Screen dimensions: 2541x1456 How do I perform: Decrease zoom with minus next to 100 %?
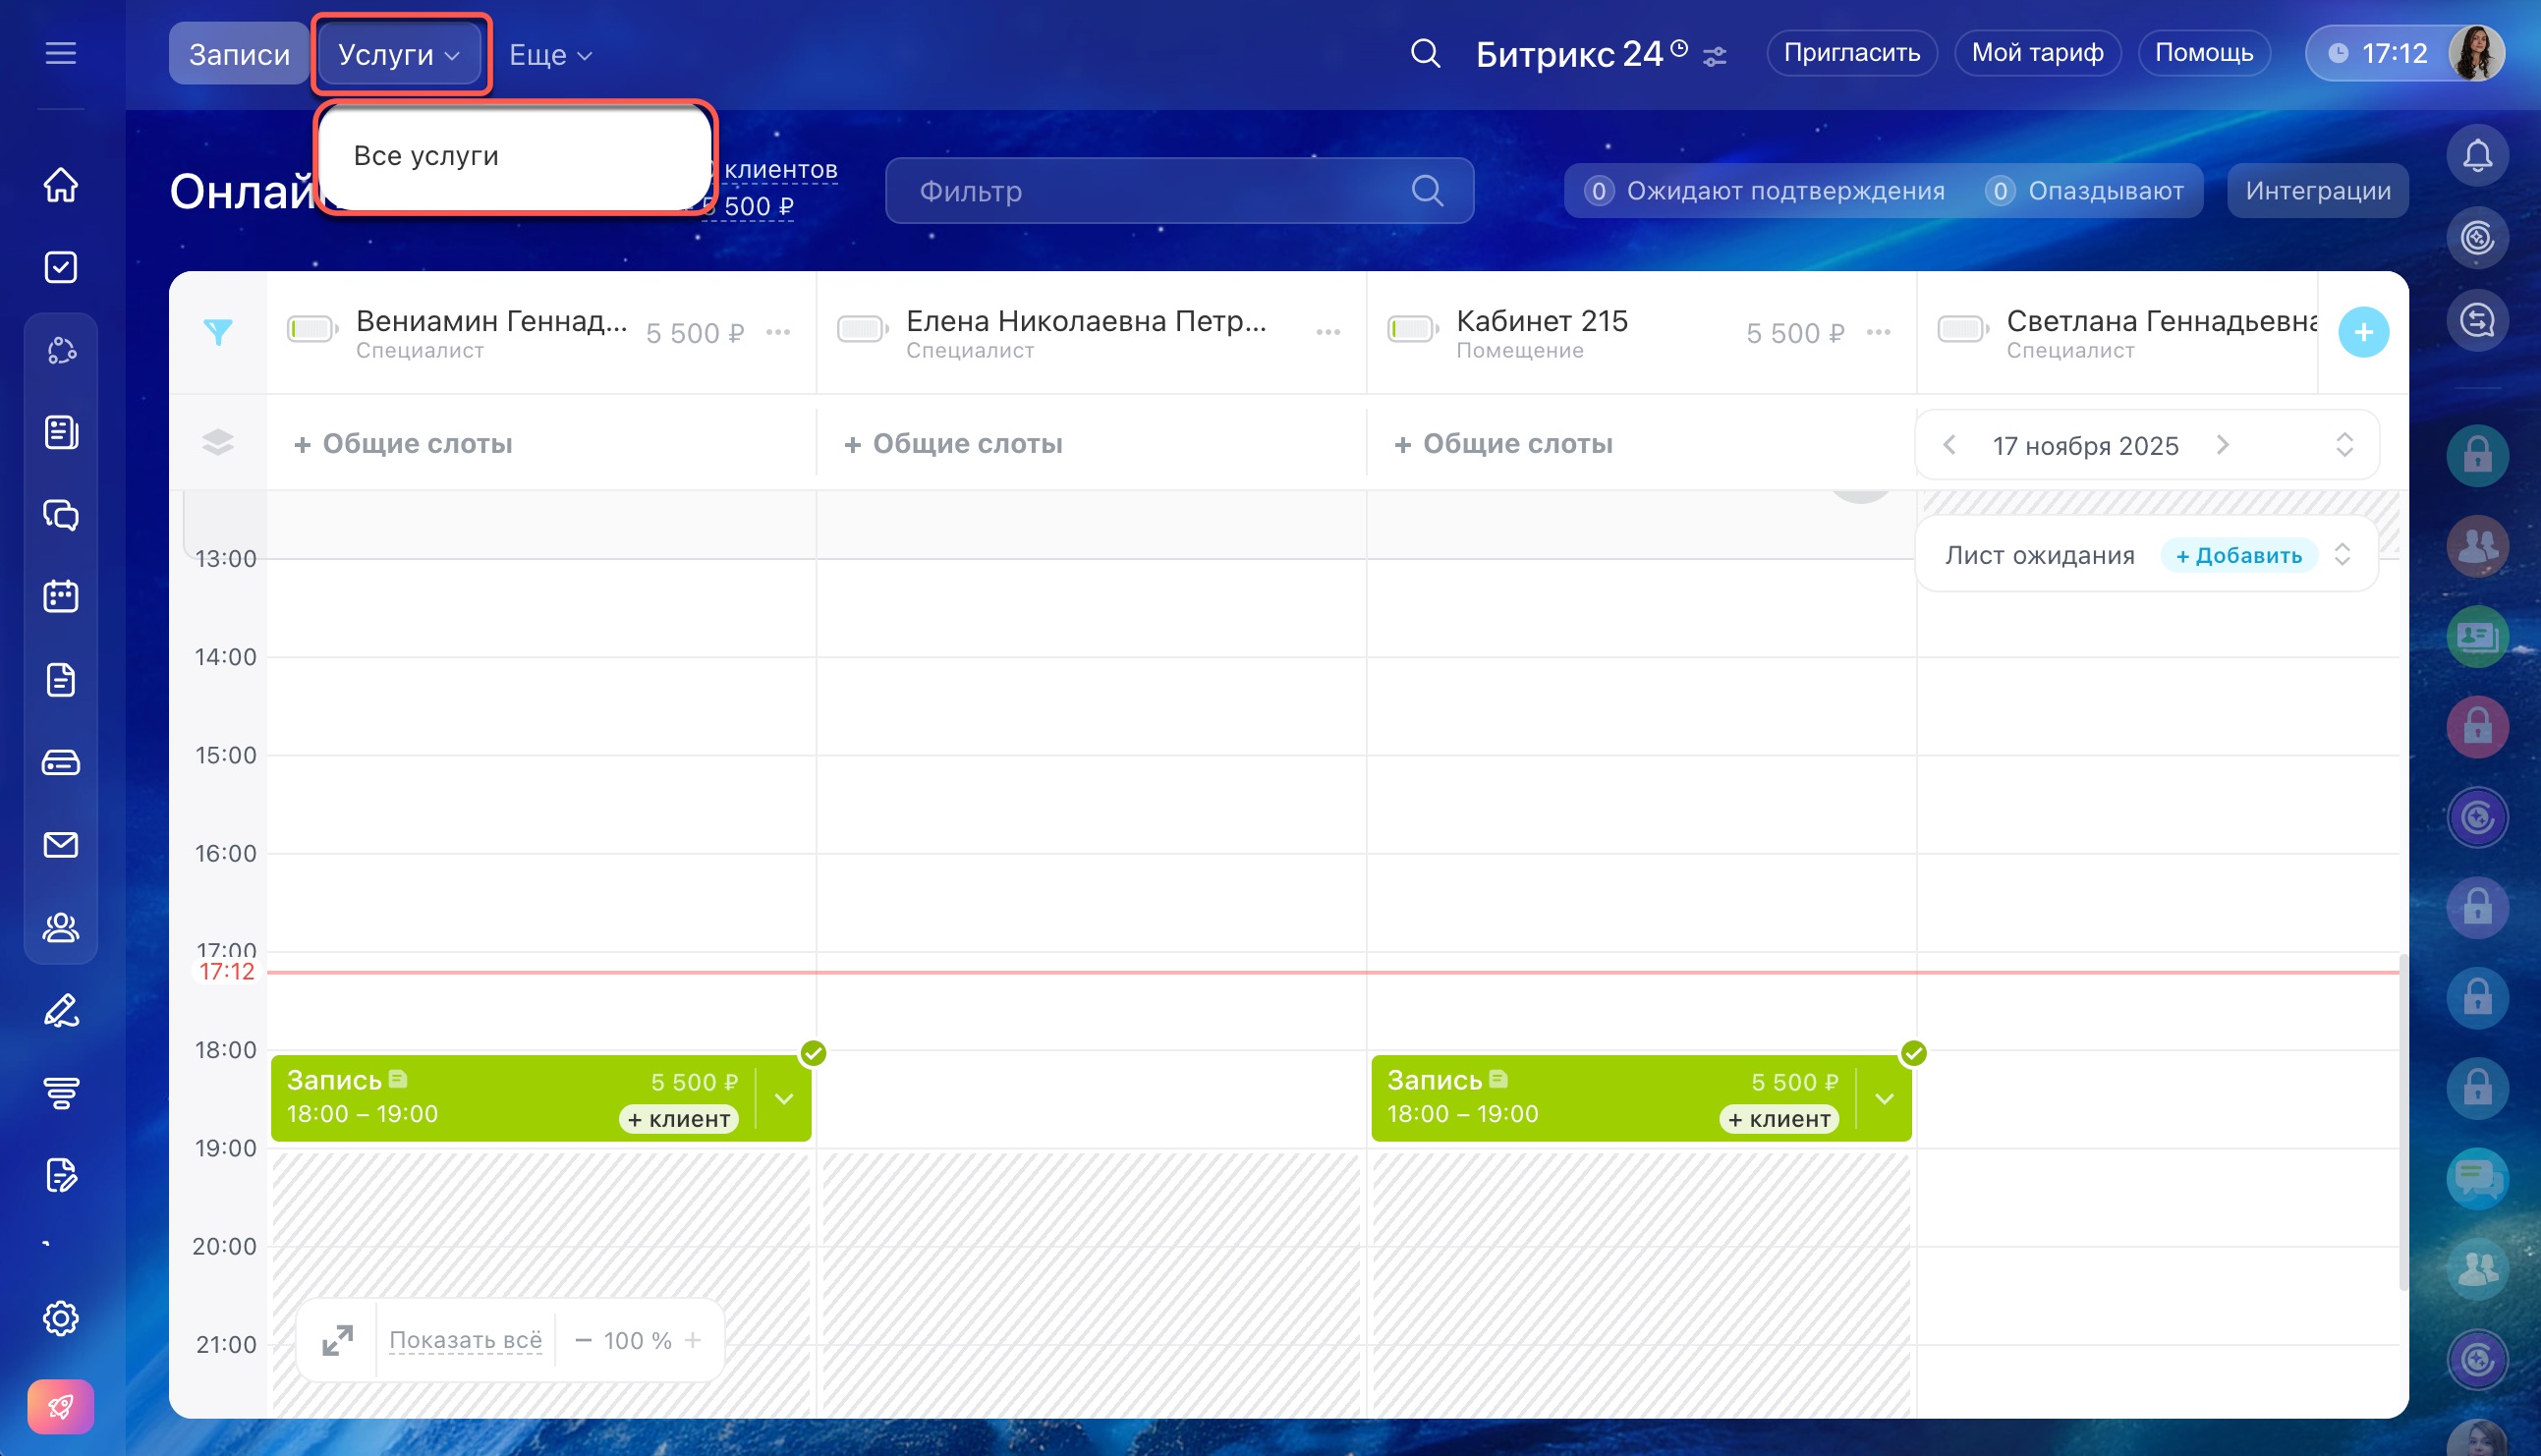tap(583, 1340)
